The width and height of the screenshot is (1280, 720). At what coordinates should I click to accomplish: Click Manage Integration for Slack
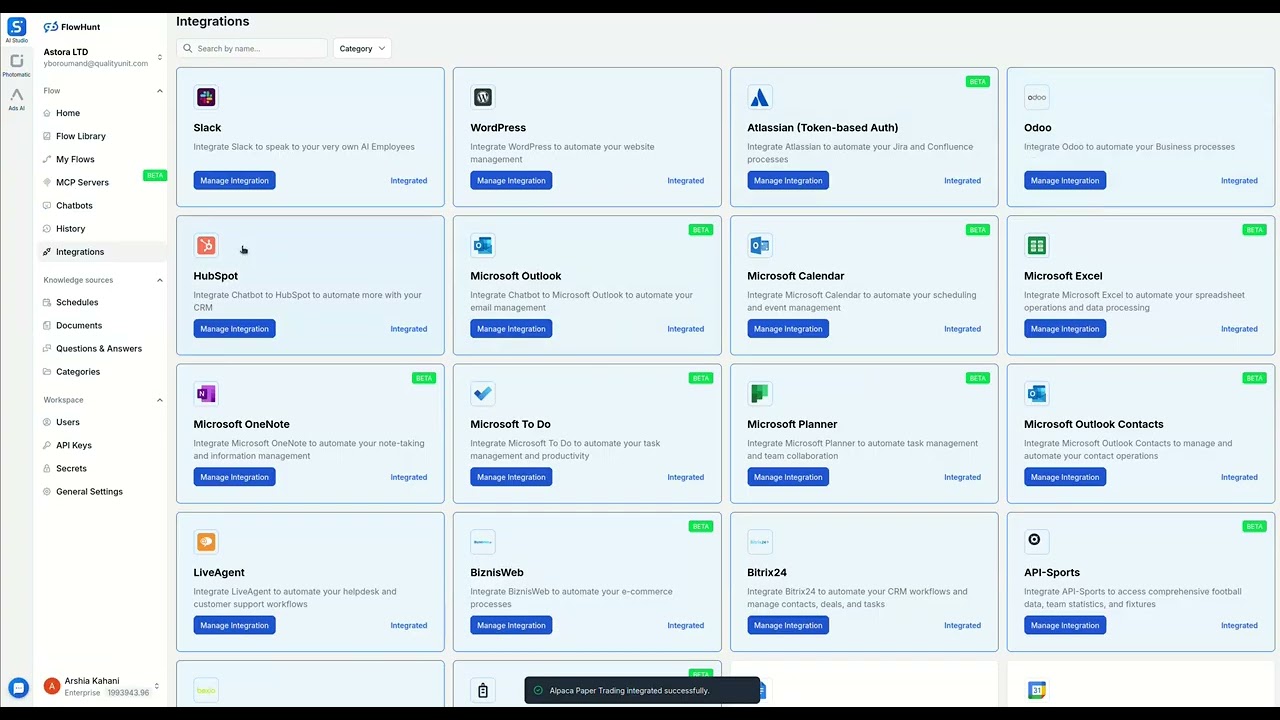(x=234, y=181)
